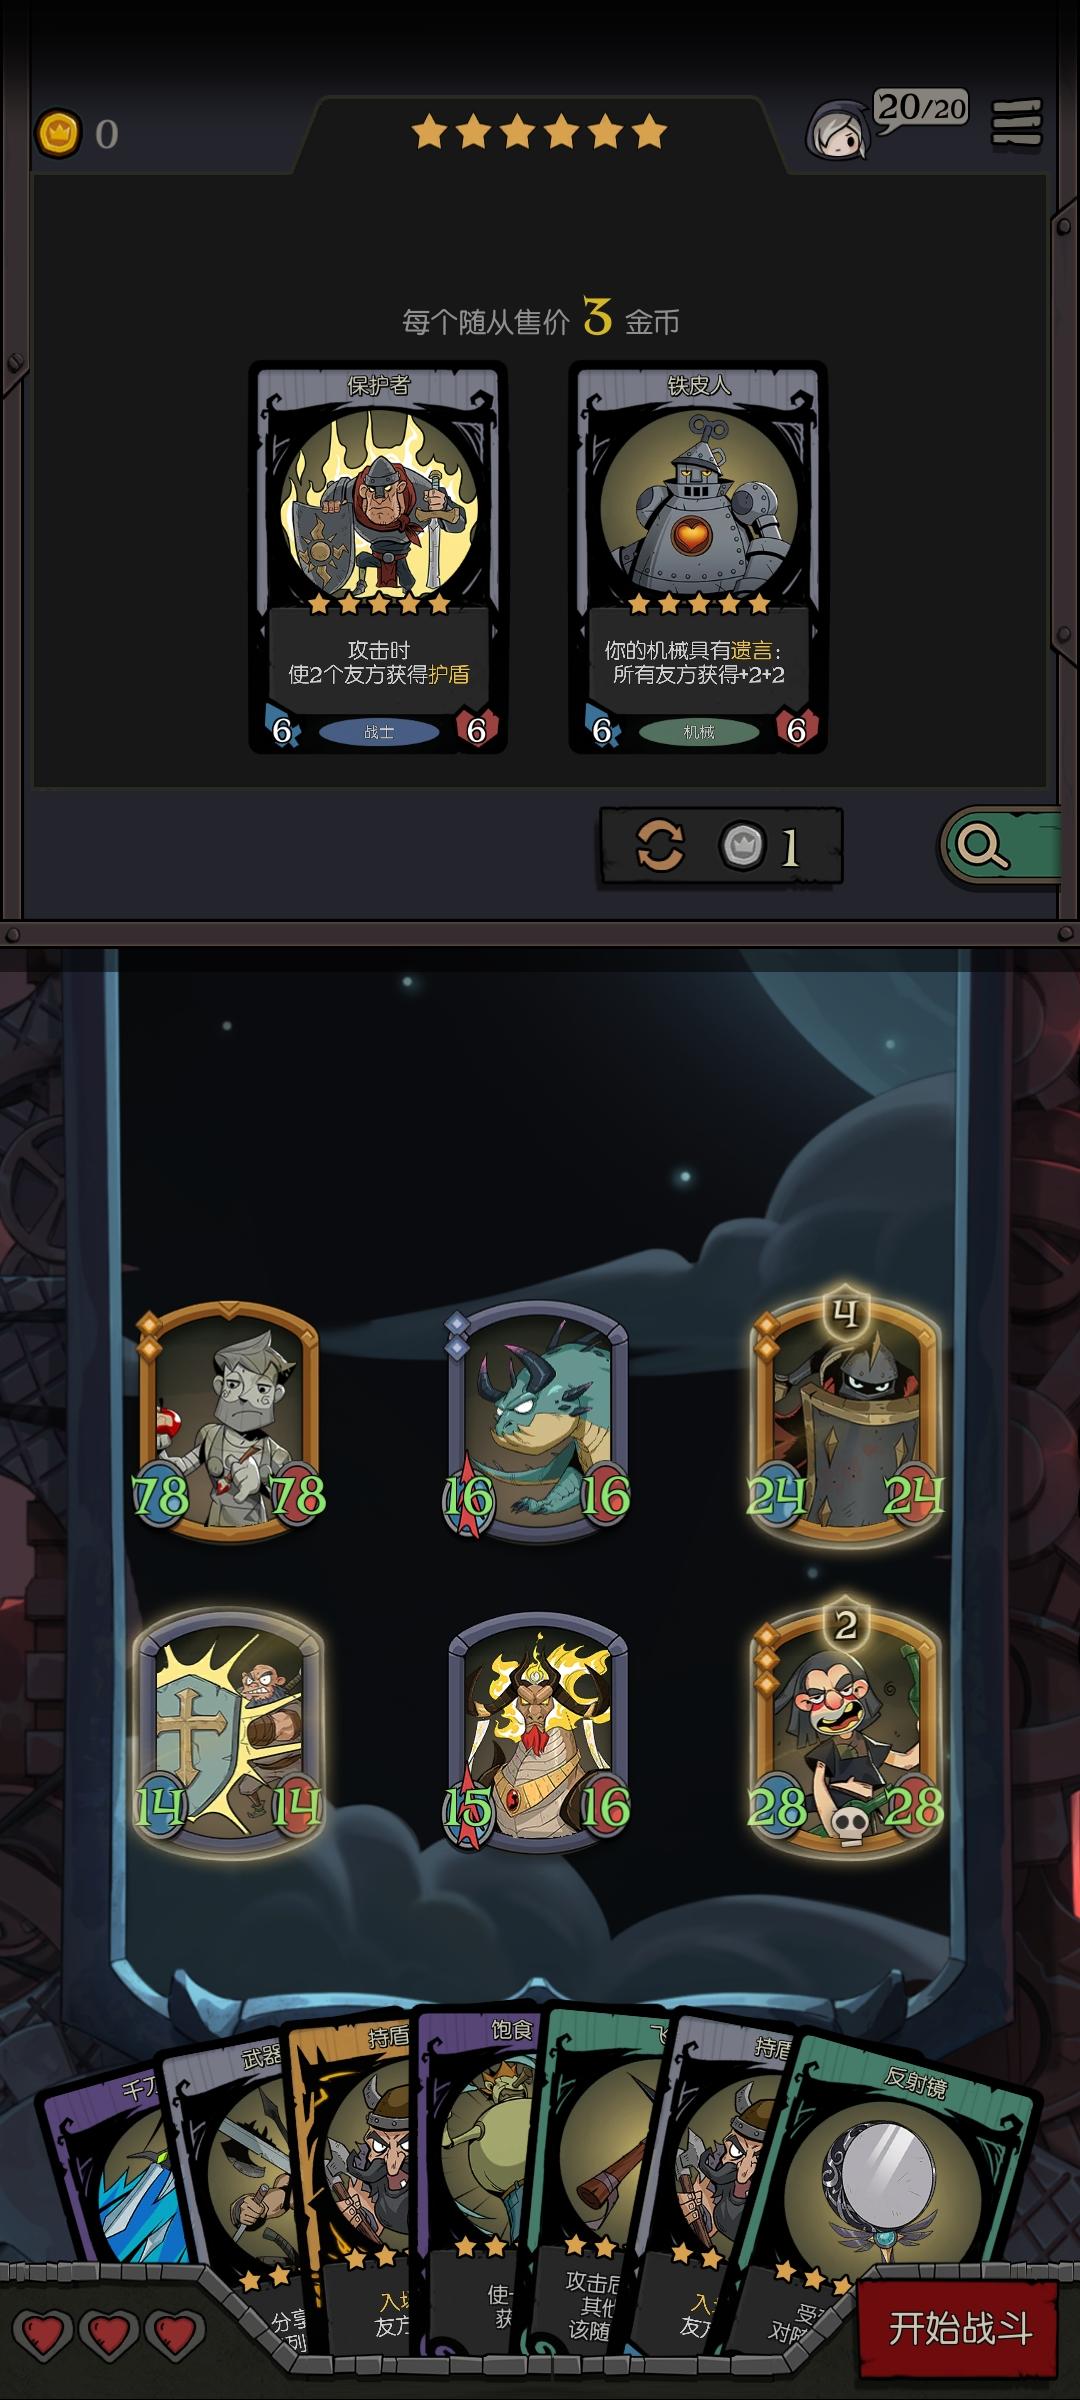The image size is (1080, 2400).
Task: Start battle with 开始战斗 button
Action: coord(959,2328)
